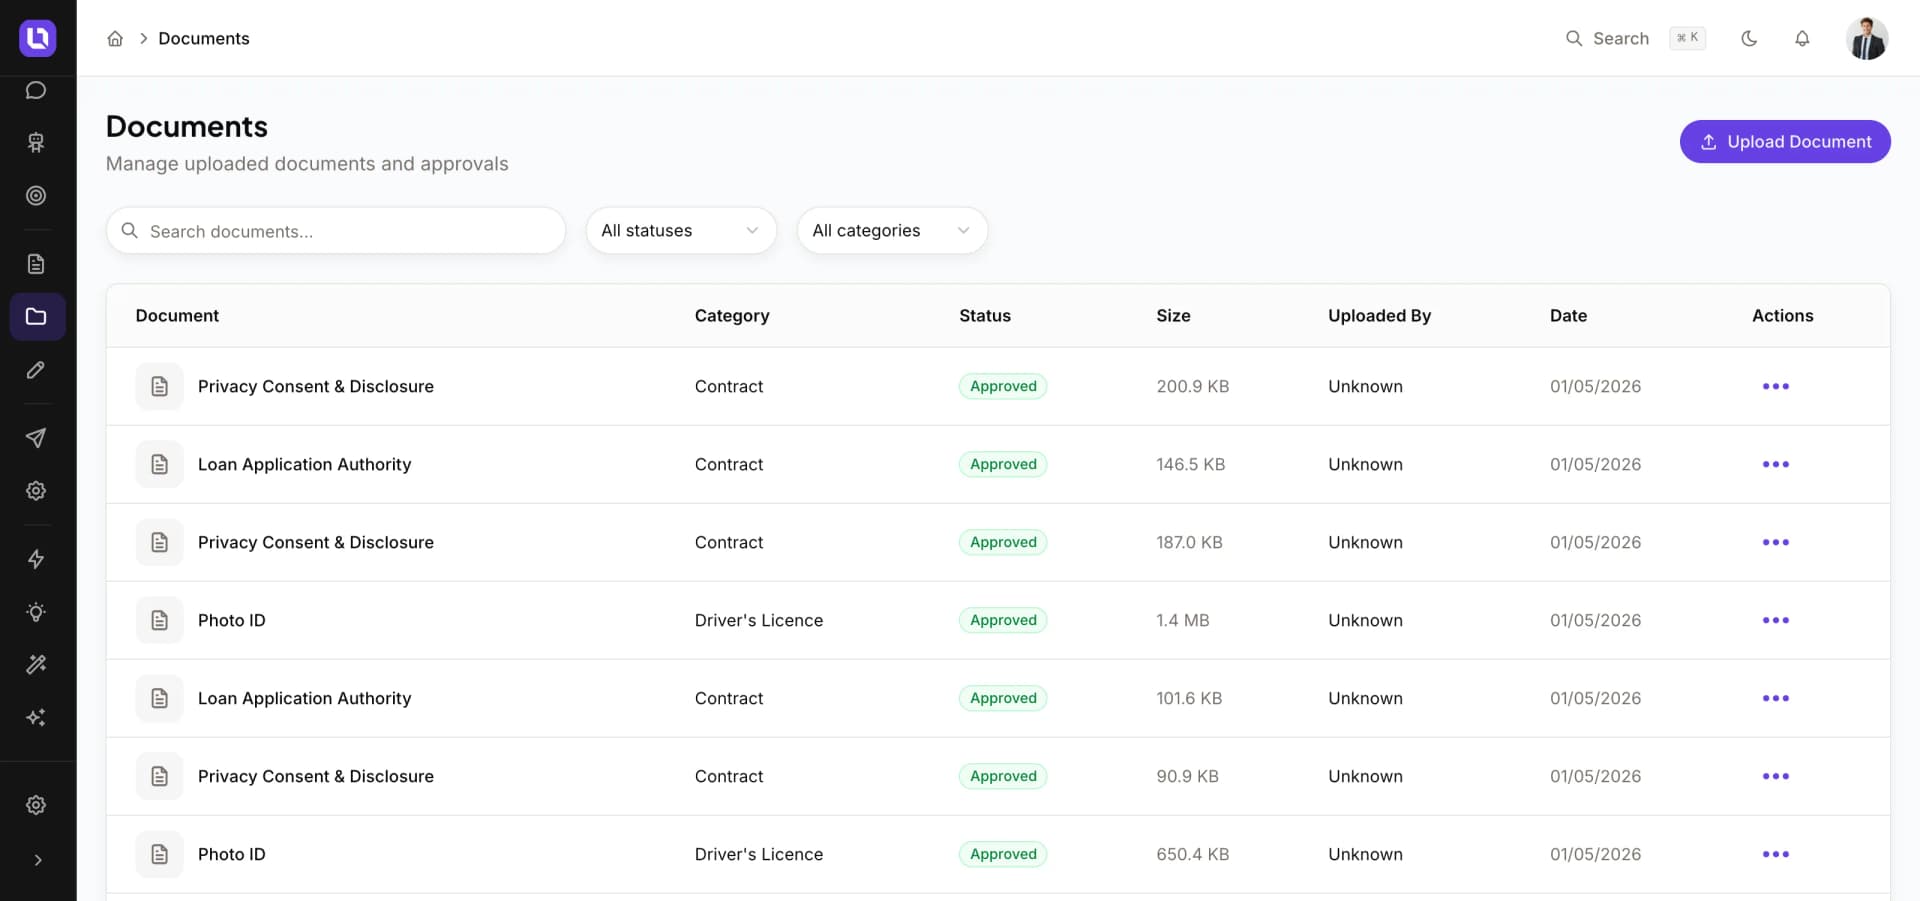Open the 187.0 KB Privacy Consent & Disclosure document
The height and width of the screenshot is (901, 1920).
pos(316,542)
